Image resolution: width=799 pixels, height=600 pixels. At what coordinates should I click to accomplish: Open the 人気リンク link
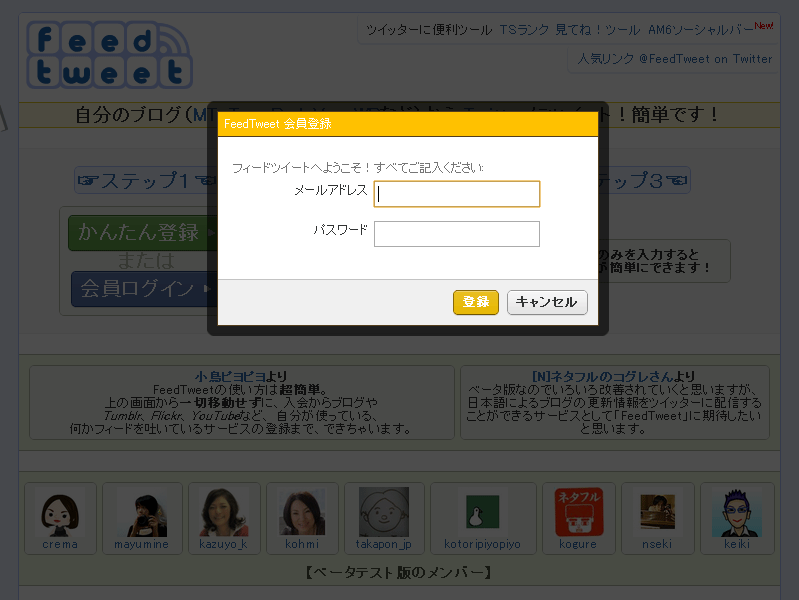605,59
